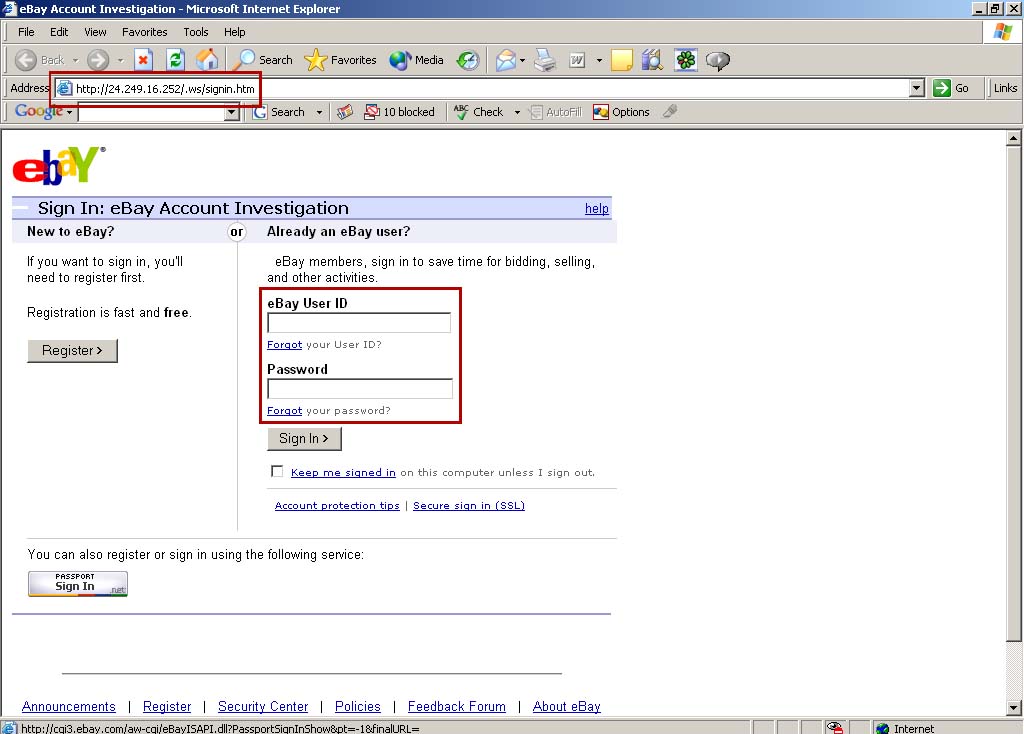1024x734 pixels.
Task: Open the Back button history dropdown
Action: [x=75, y=60]
